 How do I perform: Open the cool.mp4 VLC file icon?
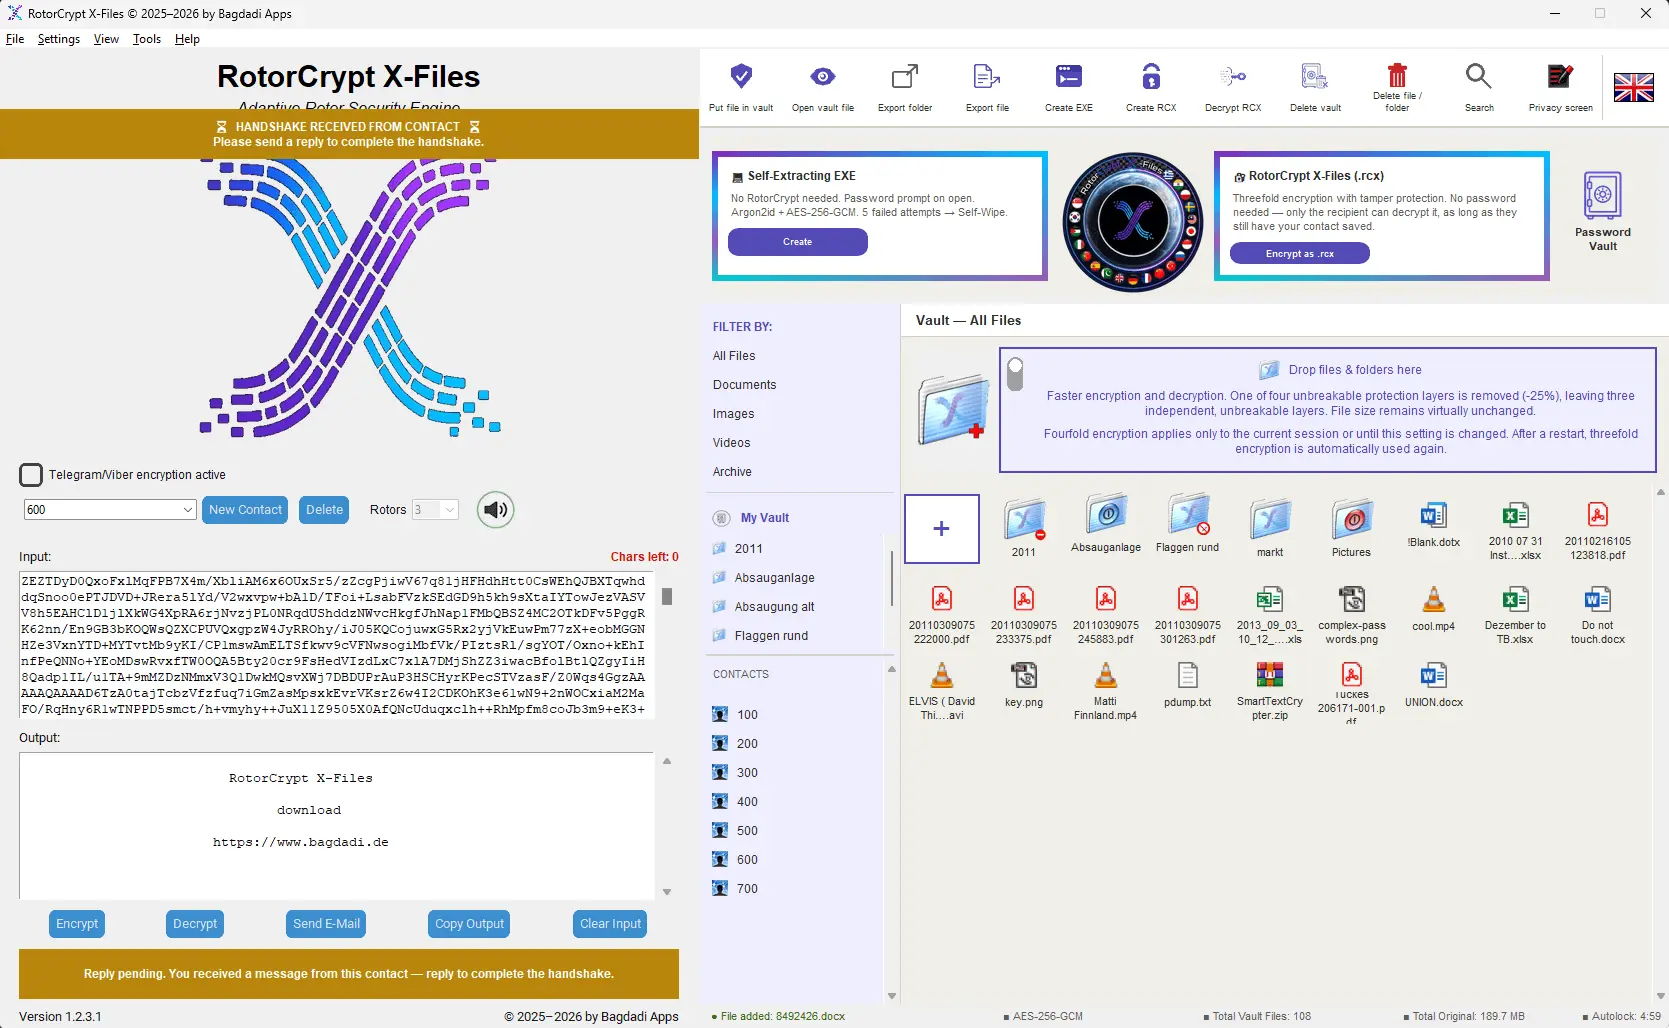1434,599
